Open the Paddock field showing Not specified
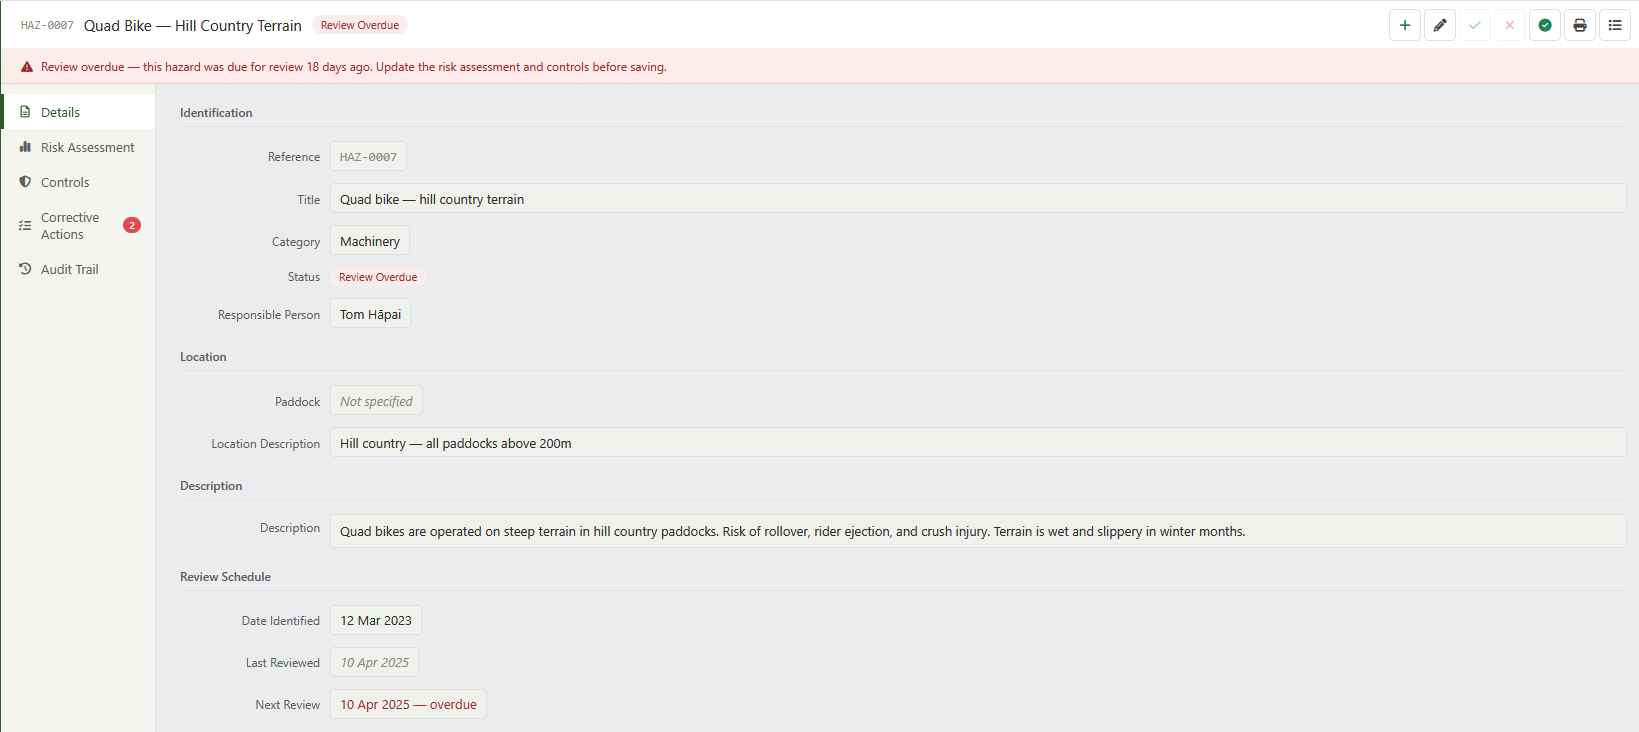The image size is (1639, 732). tap(376, 401)
